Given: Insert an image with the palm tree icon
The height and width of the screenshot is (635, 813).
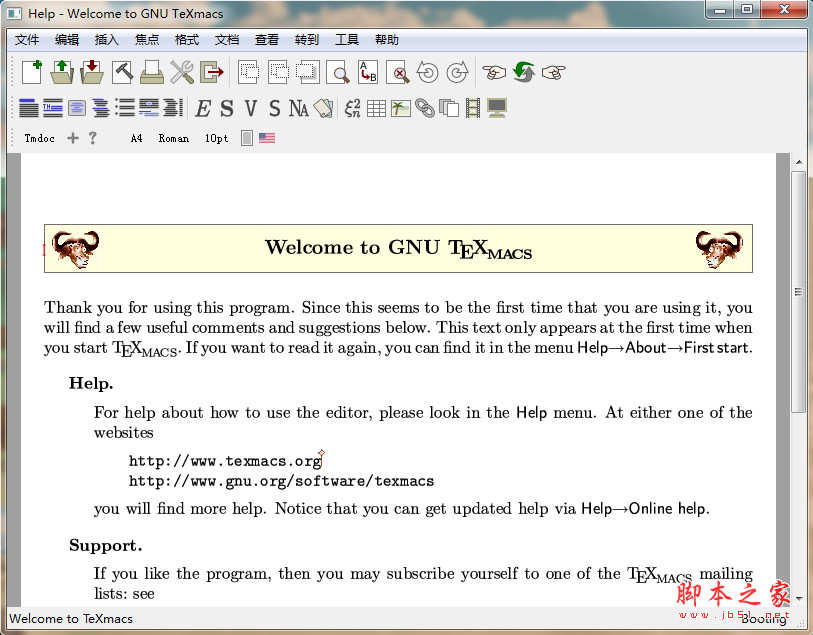Looking at the screenshot, I should [x=400, y=108].
